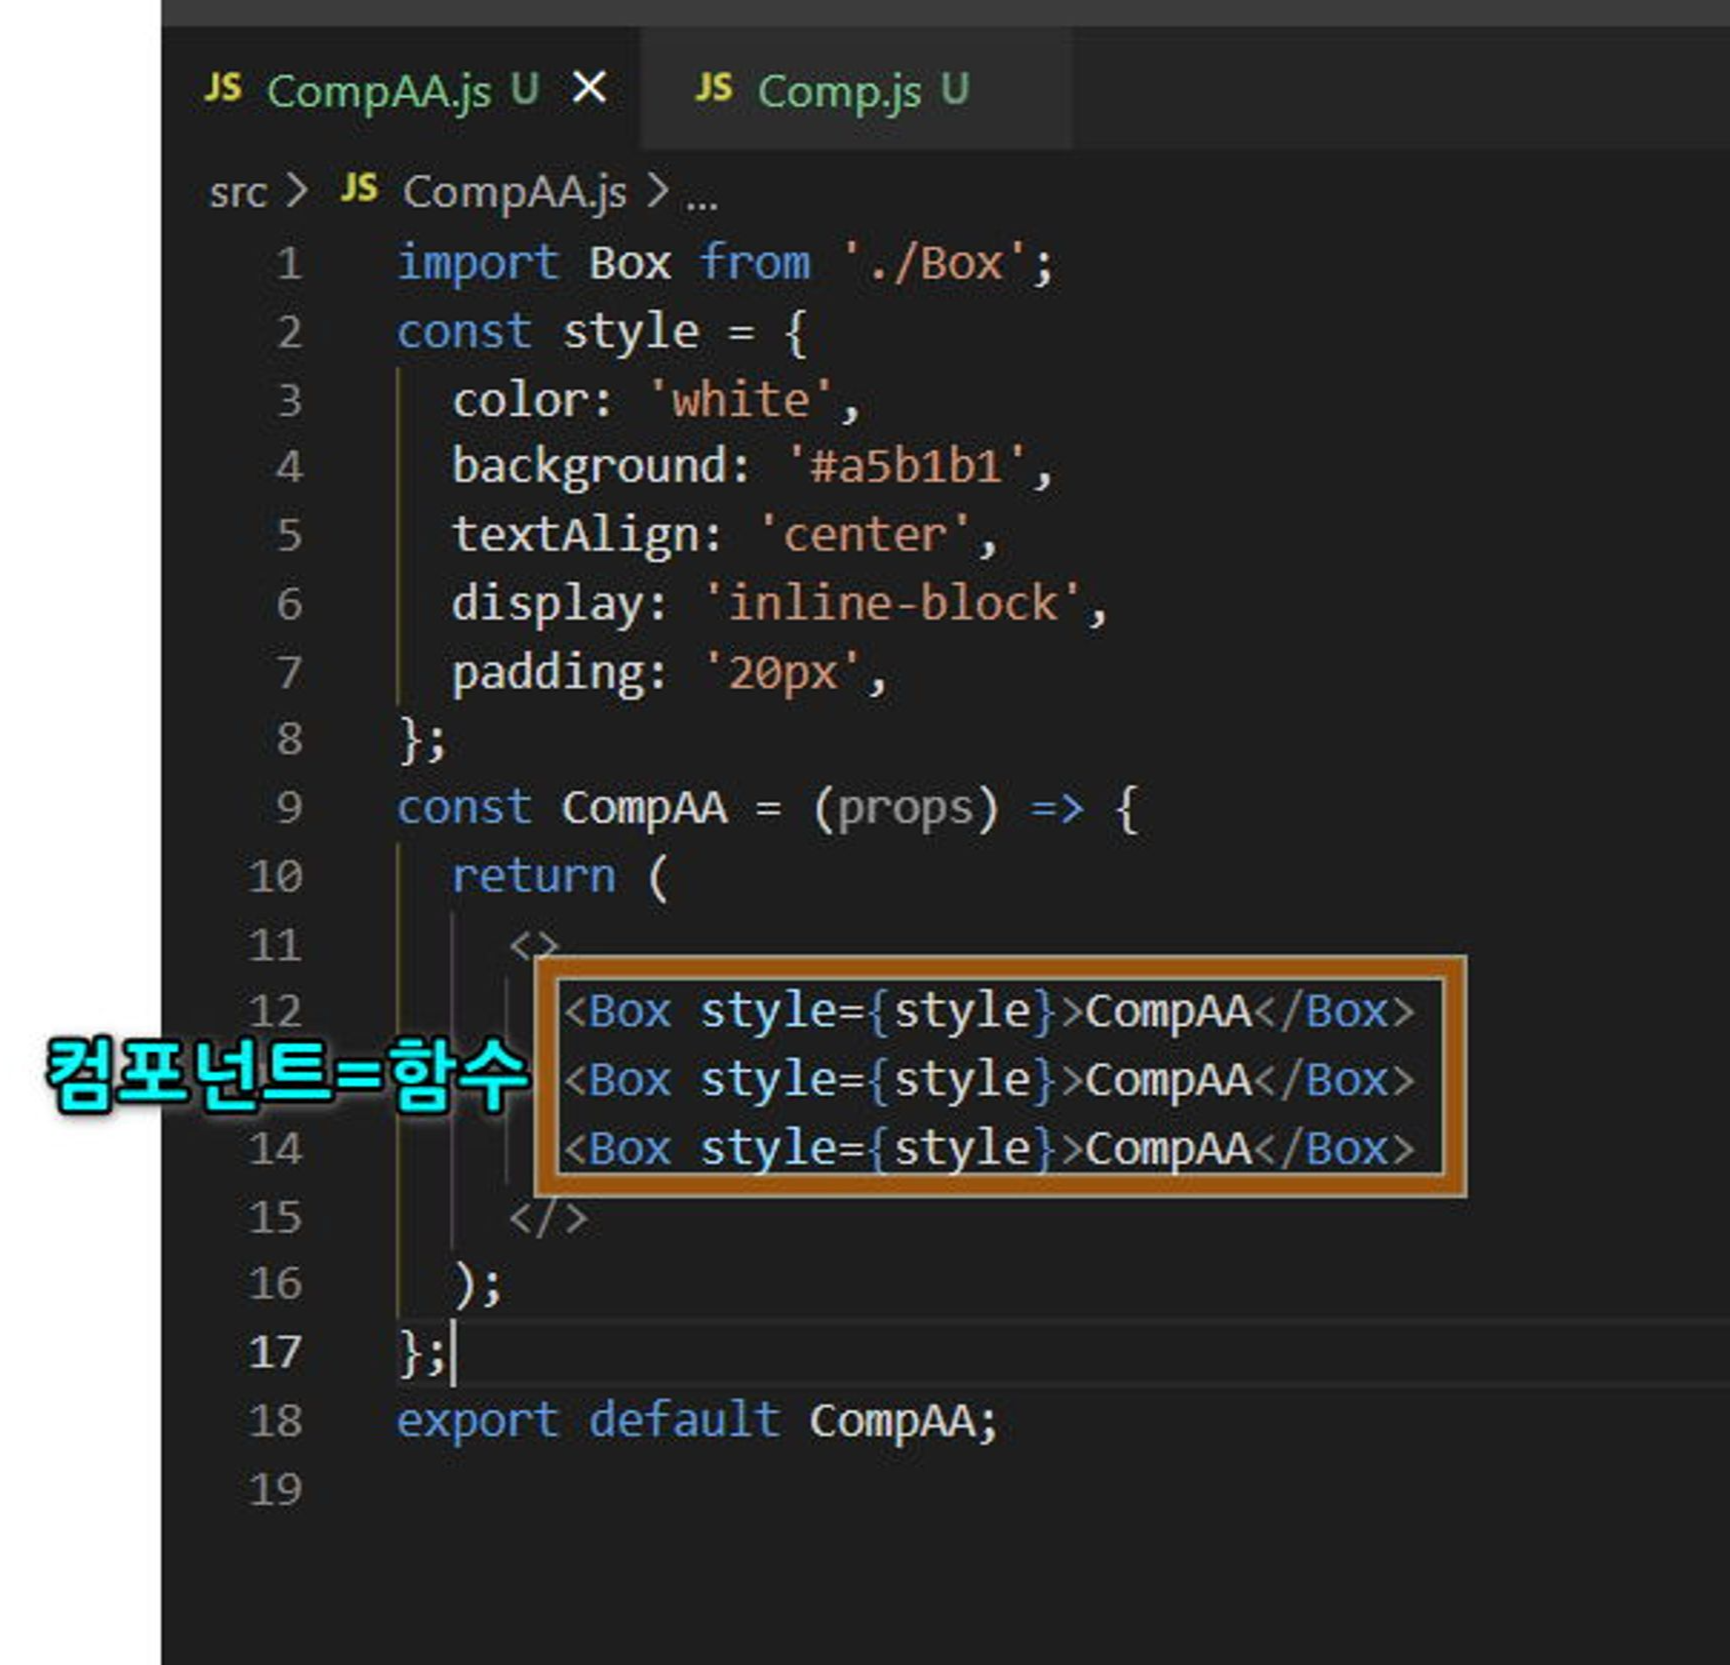This screenshot has height=1665, width=1730.
Task: Click the closing fragment tag on line 15
Action: tap(548, 1217)
